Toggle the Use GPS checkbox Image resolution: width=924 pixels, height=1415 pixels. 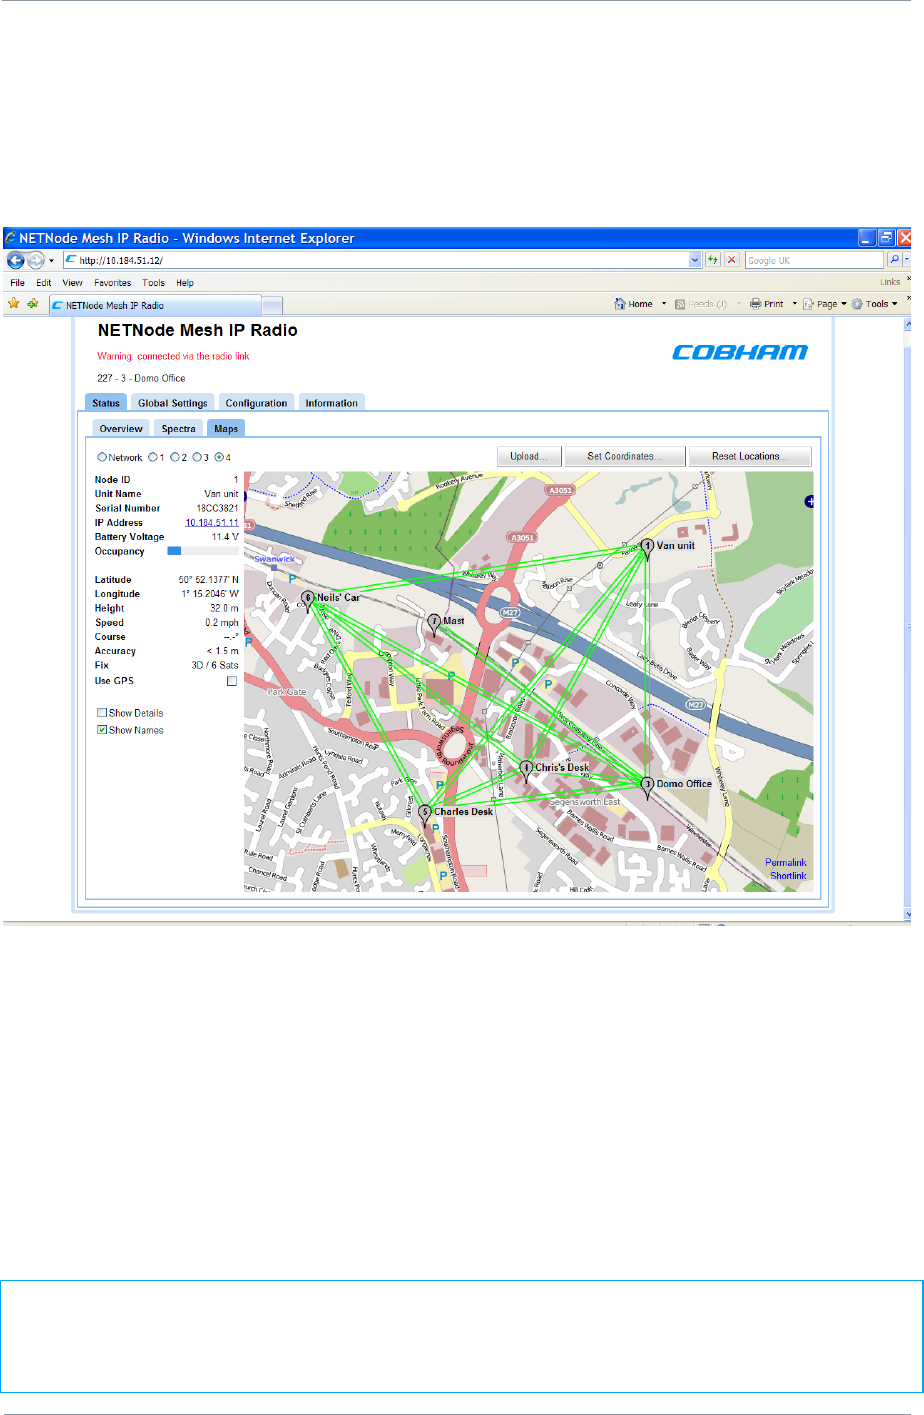[x=232, y=681]
